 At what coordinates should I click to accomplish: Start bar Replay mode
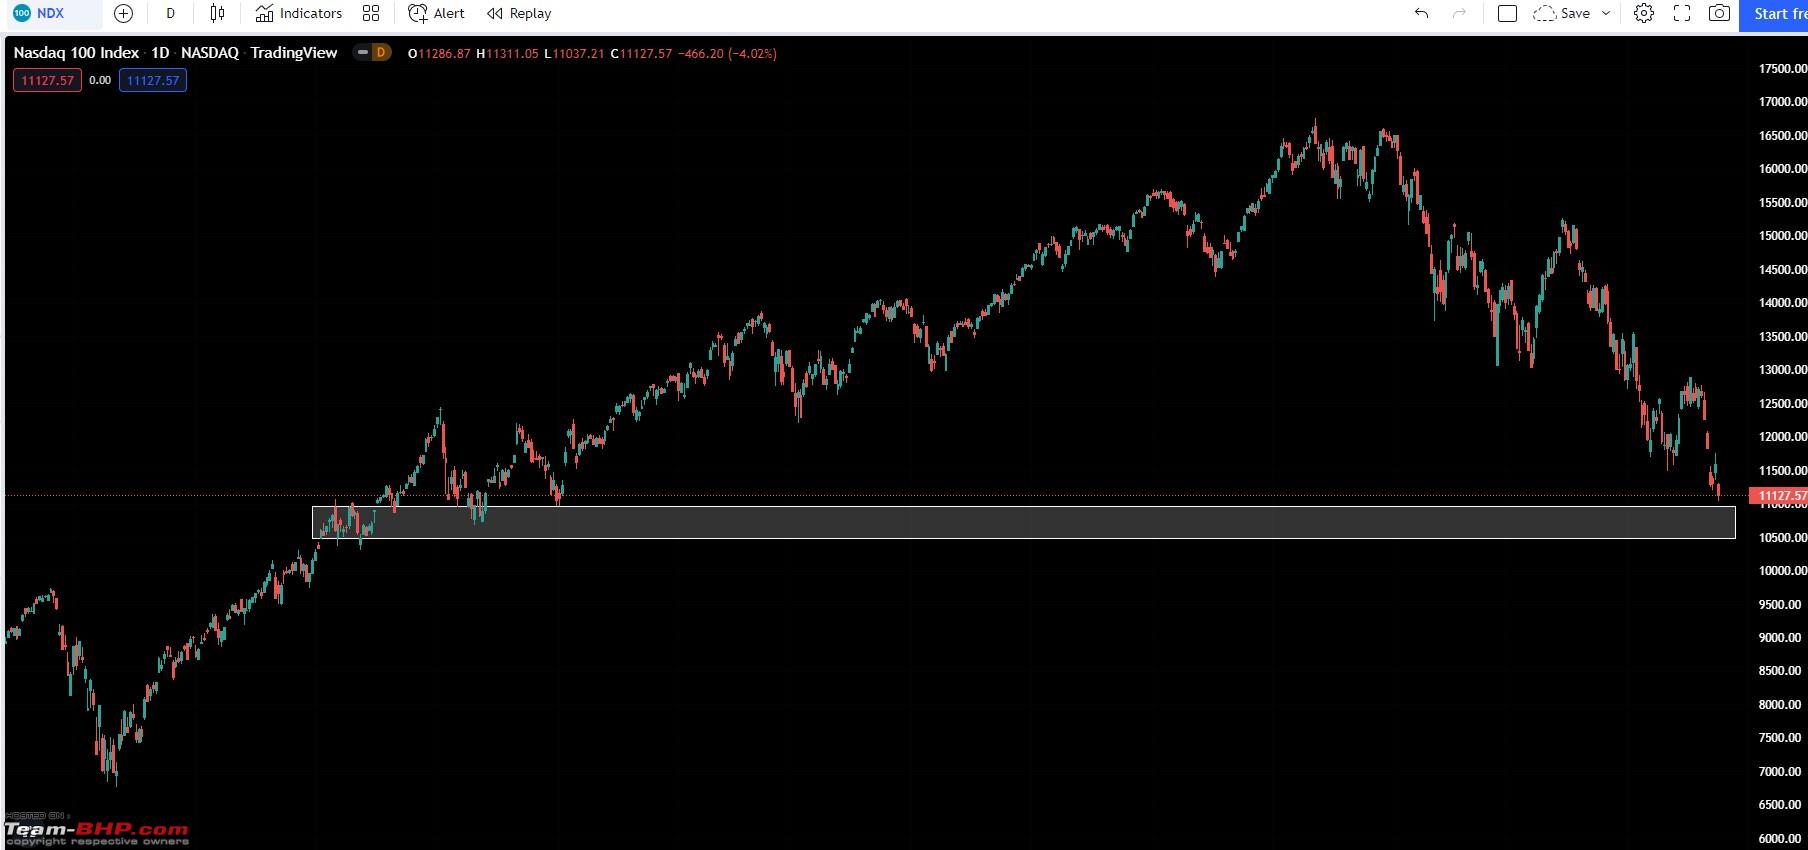[519, 13]
